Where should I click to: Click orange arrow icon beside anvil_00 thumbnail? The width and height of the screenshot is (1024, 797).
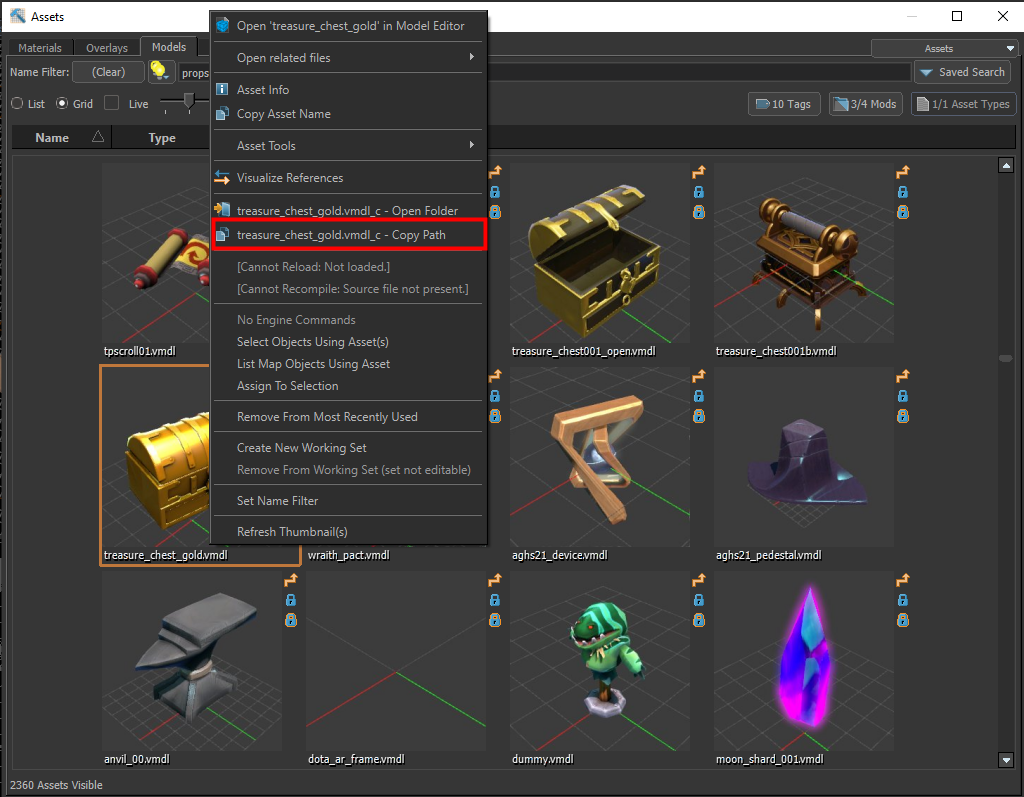pyautogui.click(x=291, y=579)
